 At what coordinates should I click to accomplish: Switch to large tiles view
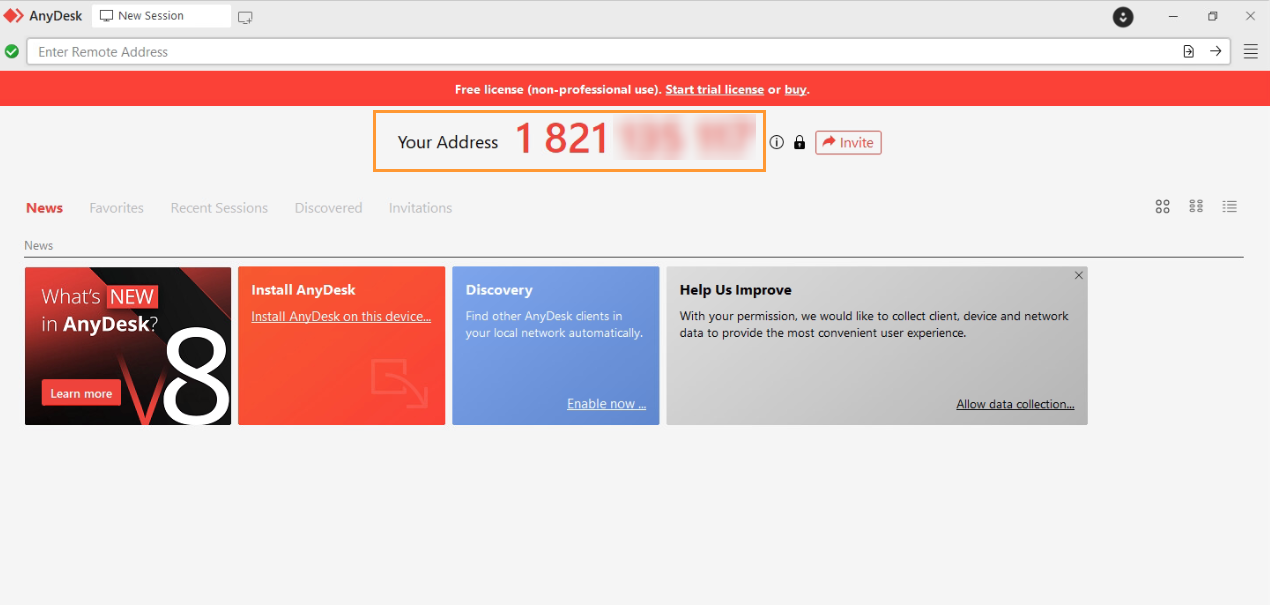pyautogui.click(x=1162, y=207)
